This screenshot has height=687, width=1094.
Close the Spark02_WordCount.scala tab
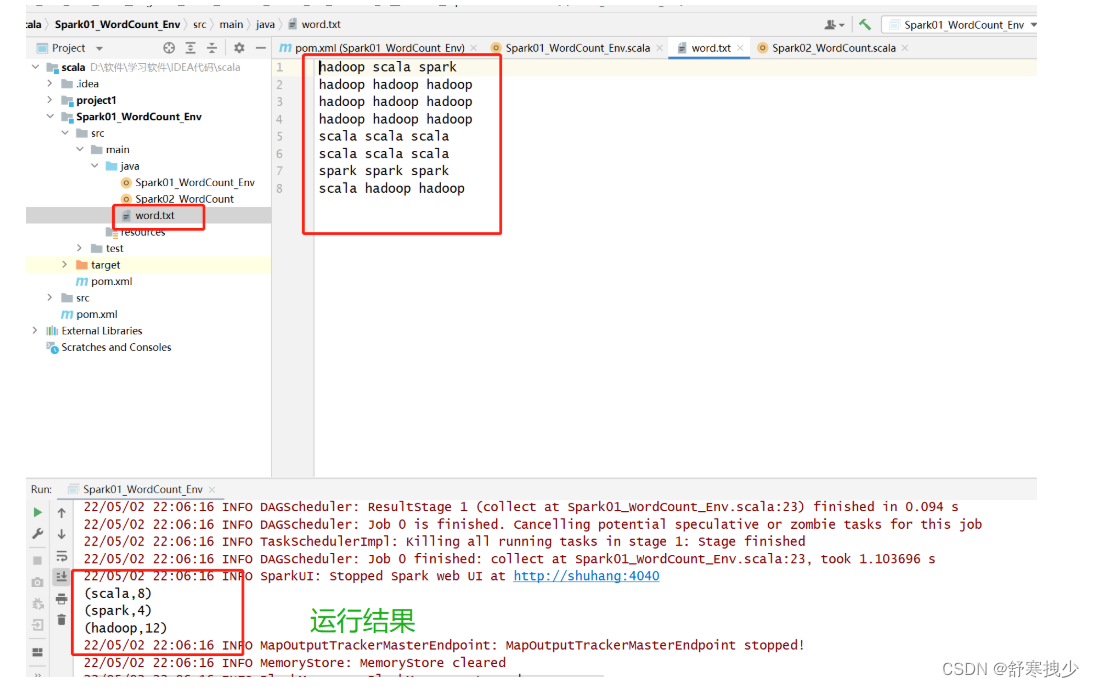905,48
